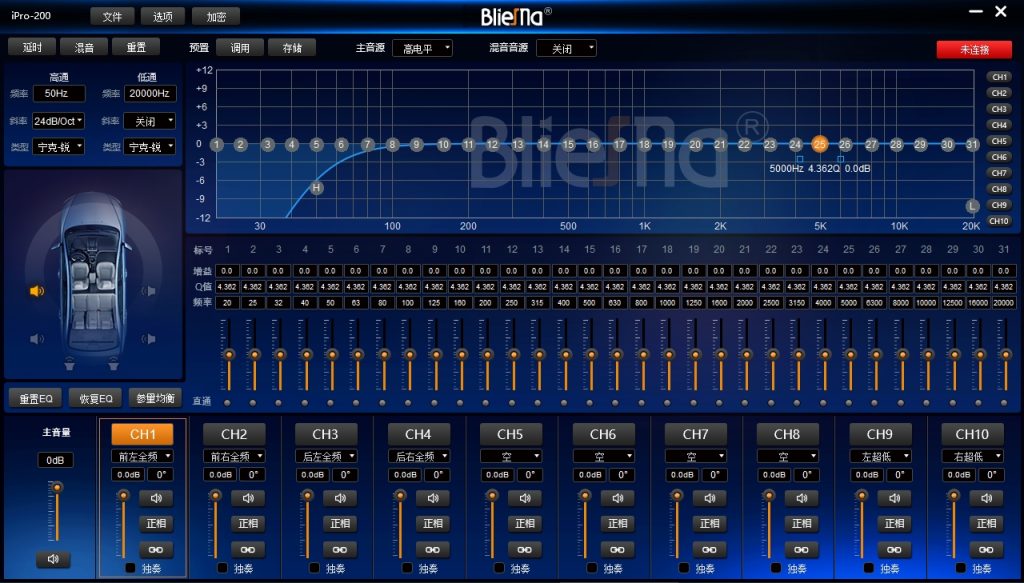Toggle the CH10 chain link icon
The height and width of the screenshot is (583, 1024).
tap(986, 550)
